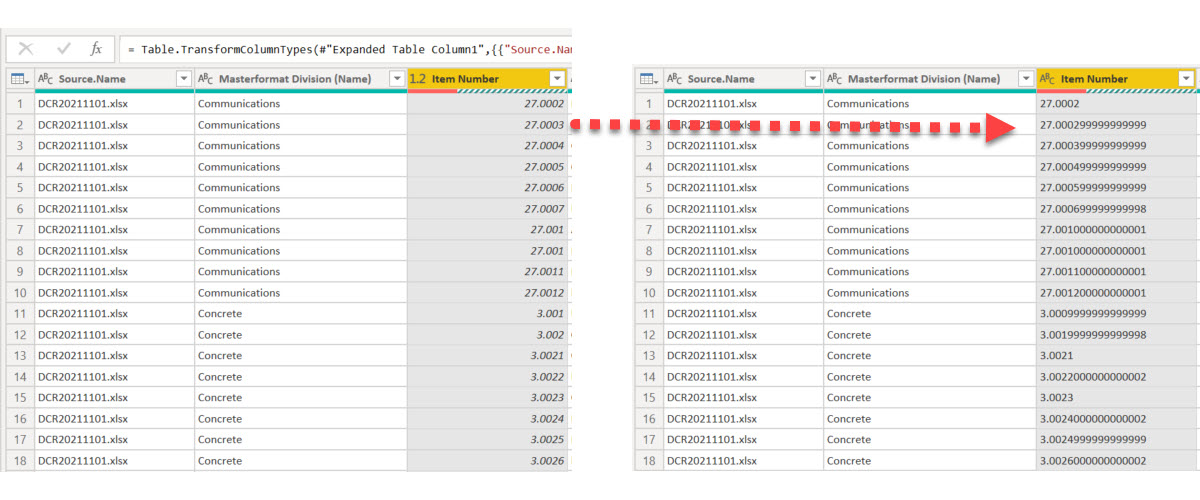Viewport: 1200px width, 500px height.
Task: Open the Source.Name filter dropdown in right table
Action: point(812,79)
